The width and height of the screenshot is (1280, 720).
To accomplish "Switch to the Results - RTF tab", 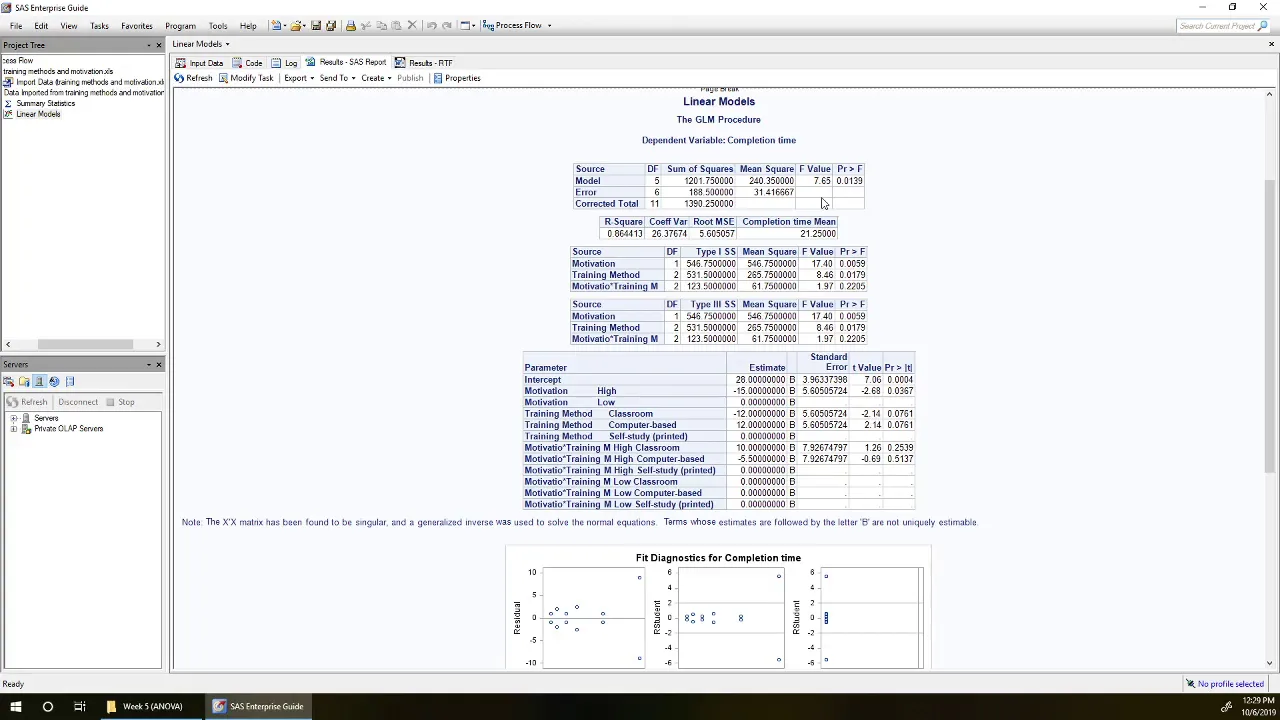I will (x=423, y=63).
